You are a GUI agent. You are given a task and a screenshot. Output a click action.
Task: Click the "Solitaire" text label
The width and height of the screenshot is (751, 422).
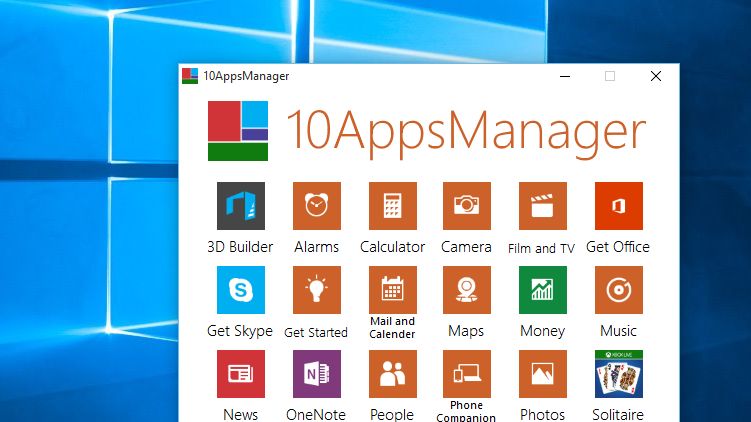[618, 414]
